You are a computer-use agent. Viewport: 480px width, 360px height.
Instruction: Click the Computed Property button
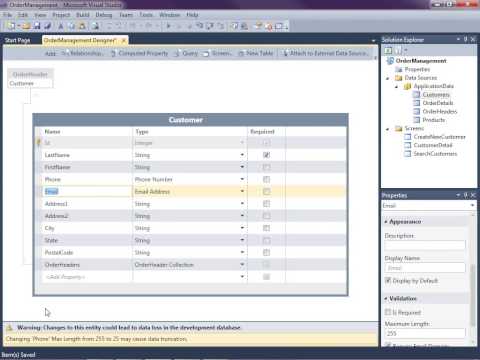coord(140,53)
